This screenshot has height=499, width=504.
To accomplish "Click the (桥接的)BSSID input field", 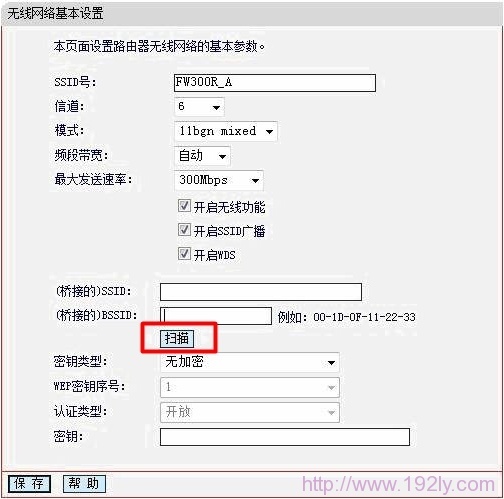I will (x=216, y=316).
